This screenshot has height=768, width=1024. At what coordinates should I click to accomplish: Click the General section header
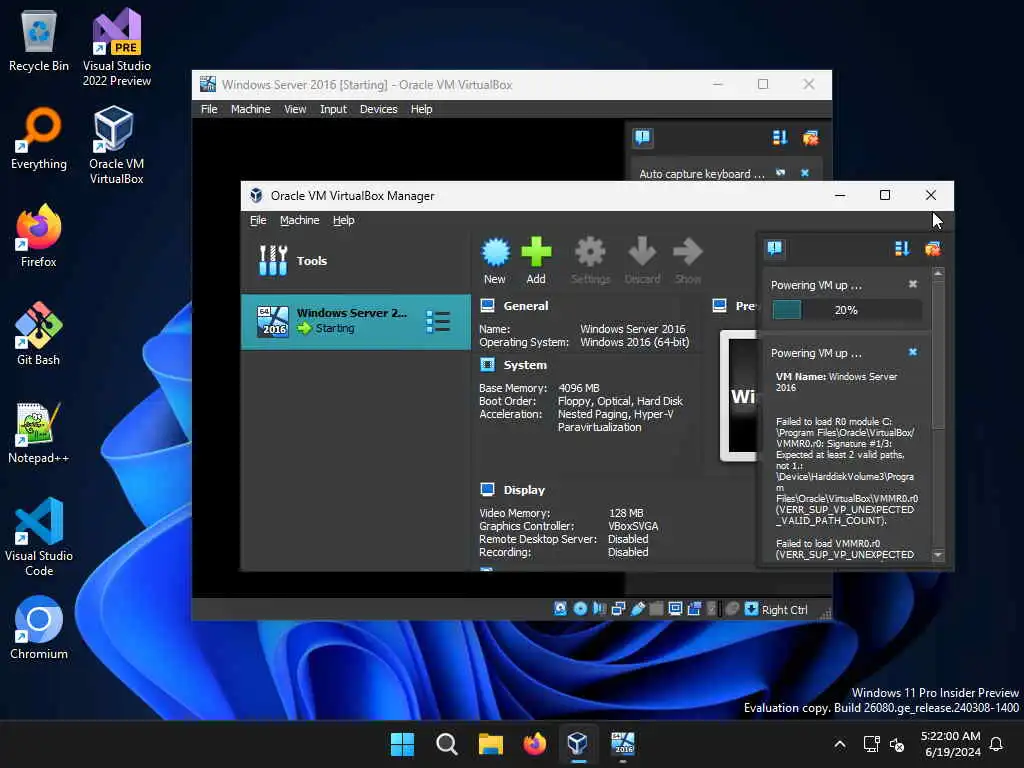525,306
